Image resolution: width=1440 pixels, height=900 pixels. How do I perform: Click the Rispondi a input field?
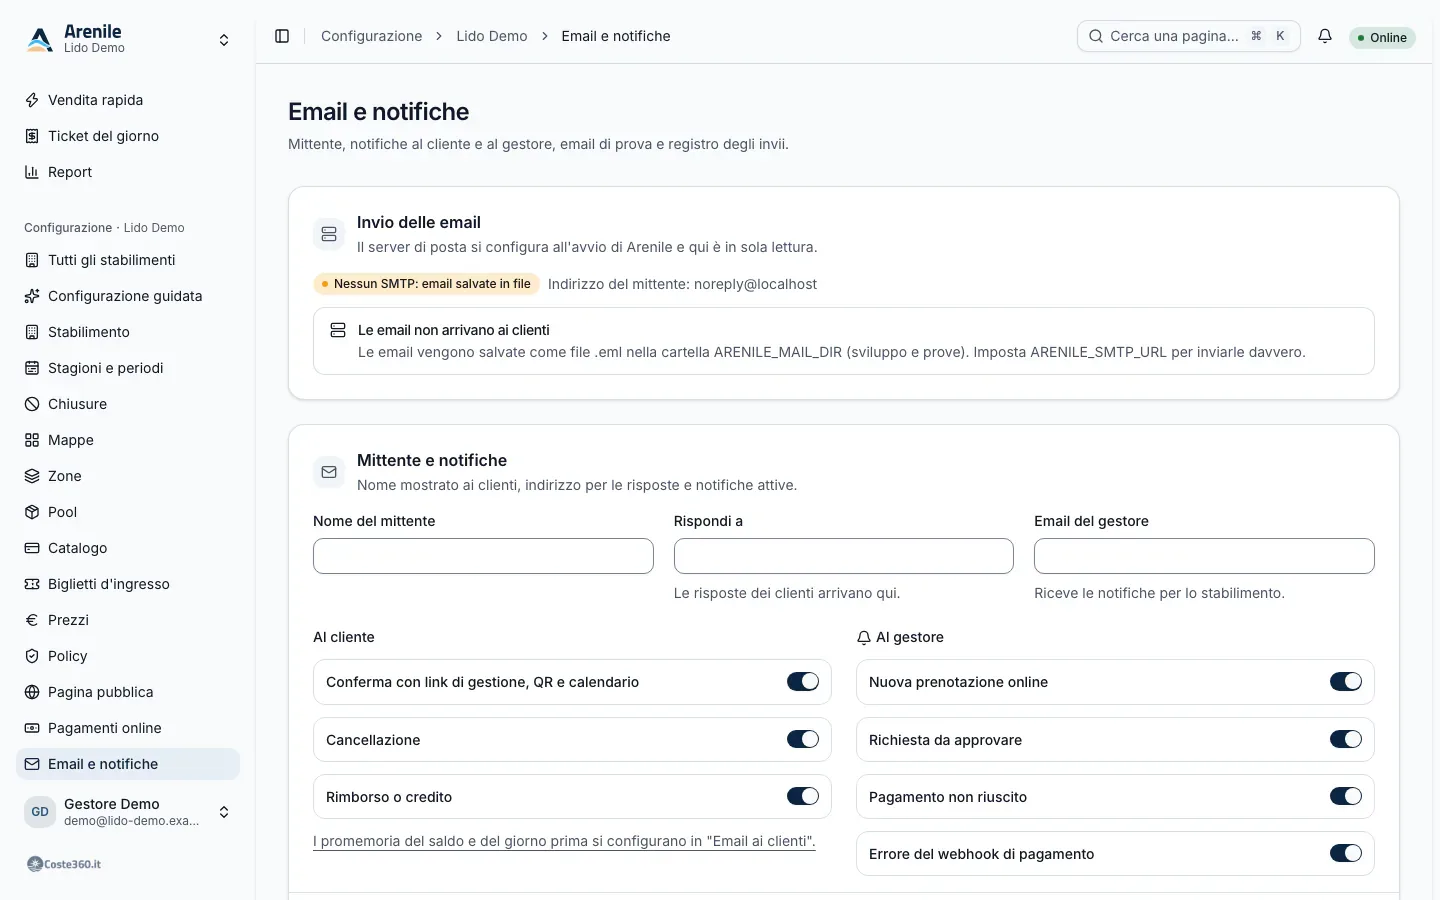coord(844,556)
